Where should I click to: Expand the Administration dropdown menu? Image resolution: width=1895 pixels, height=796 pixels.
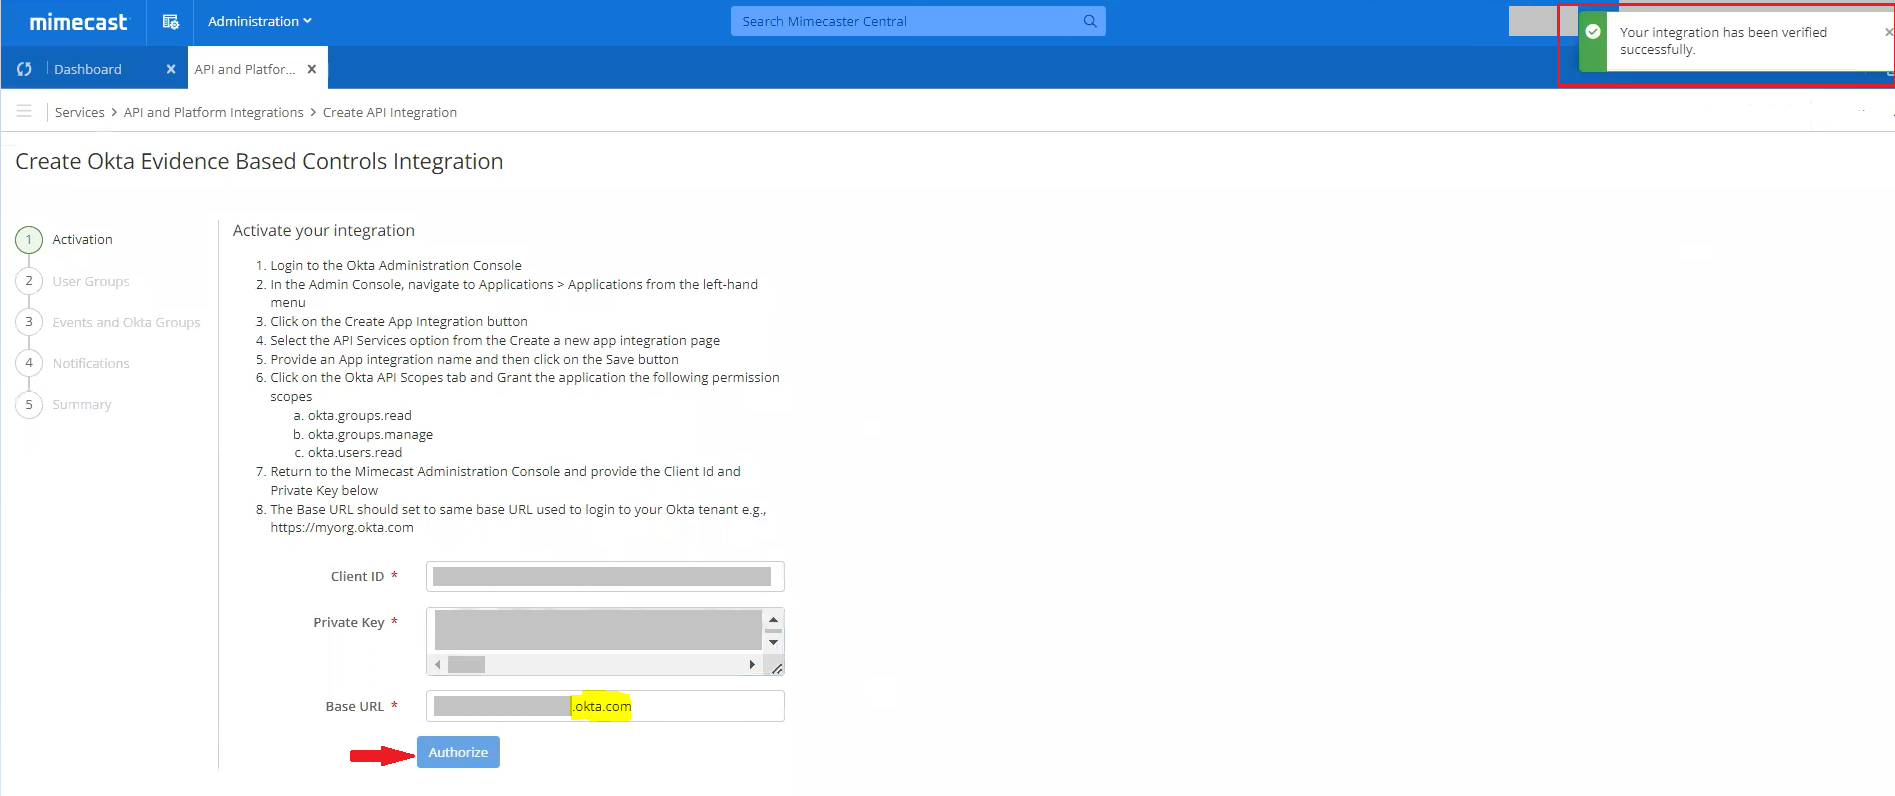[x=259, y=21]
